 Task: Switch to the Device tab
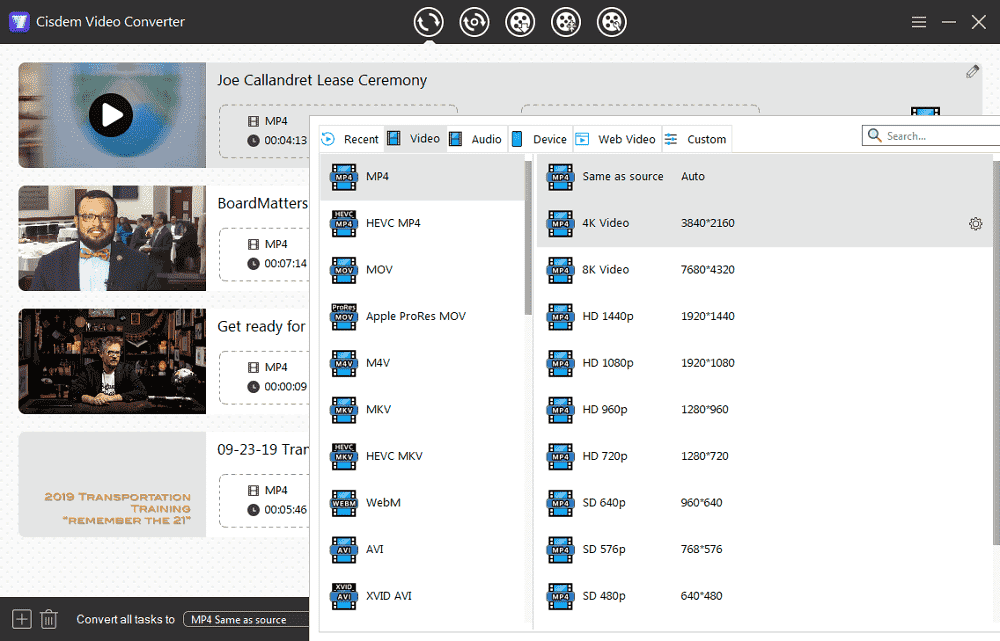pos(540,139)
